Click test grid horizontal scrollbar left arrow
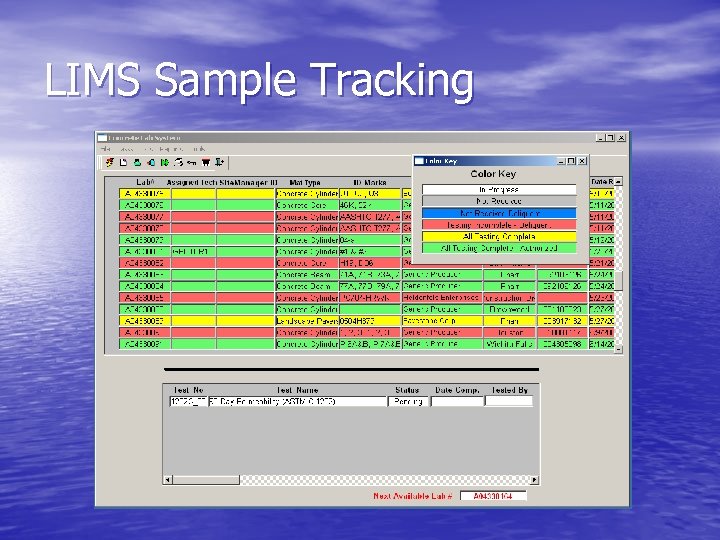 168,480
